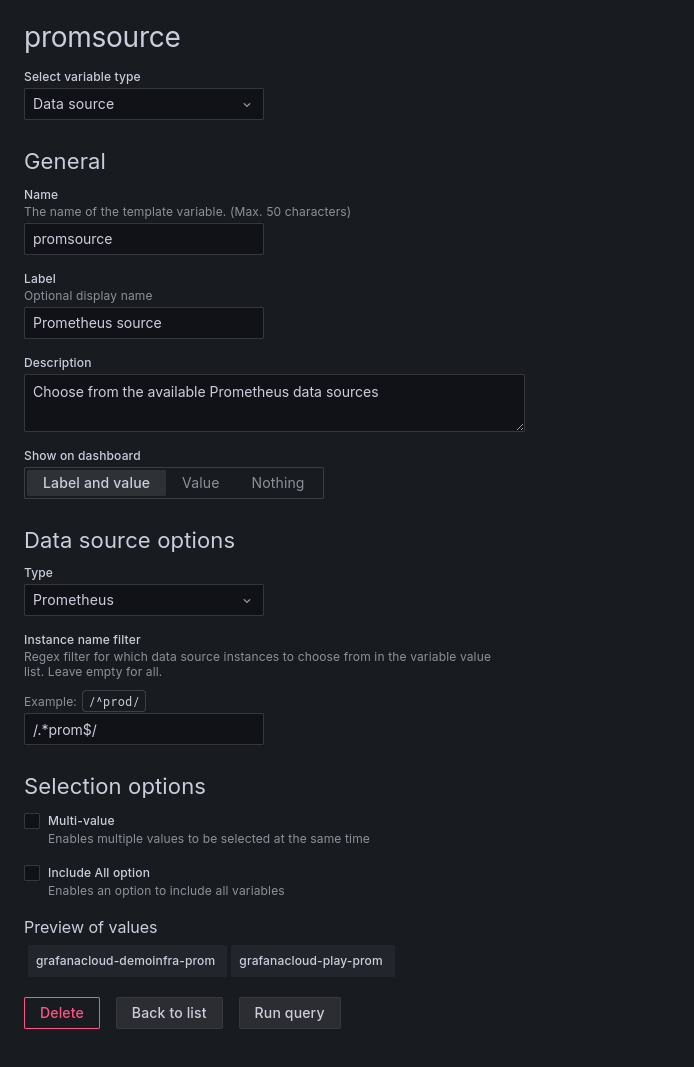
Task: Select the grafanacloud-play-prom preview value
Action: click(310, 960)
